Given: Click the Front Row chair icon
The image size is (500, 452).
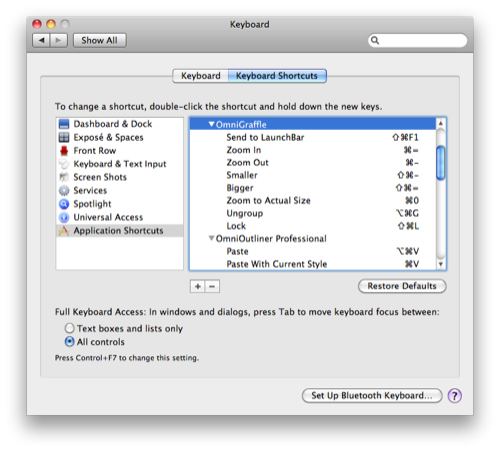Looking at the screenshot, I should 64,151.
